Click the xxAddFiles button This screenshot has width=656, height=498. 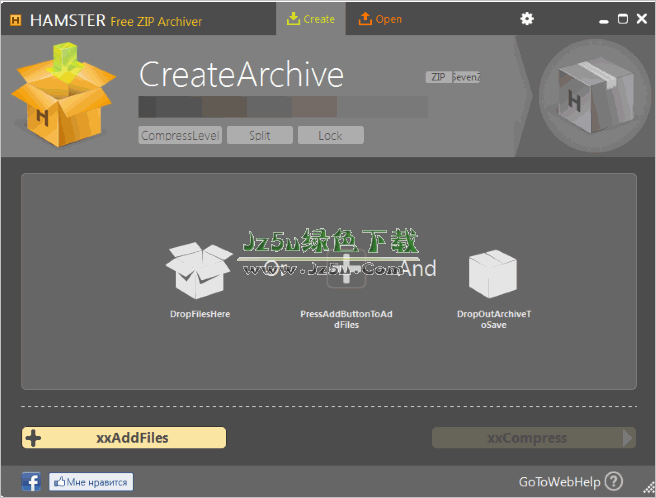pos(124,438)
